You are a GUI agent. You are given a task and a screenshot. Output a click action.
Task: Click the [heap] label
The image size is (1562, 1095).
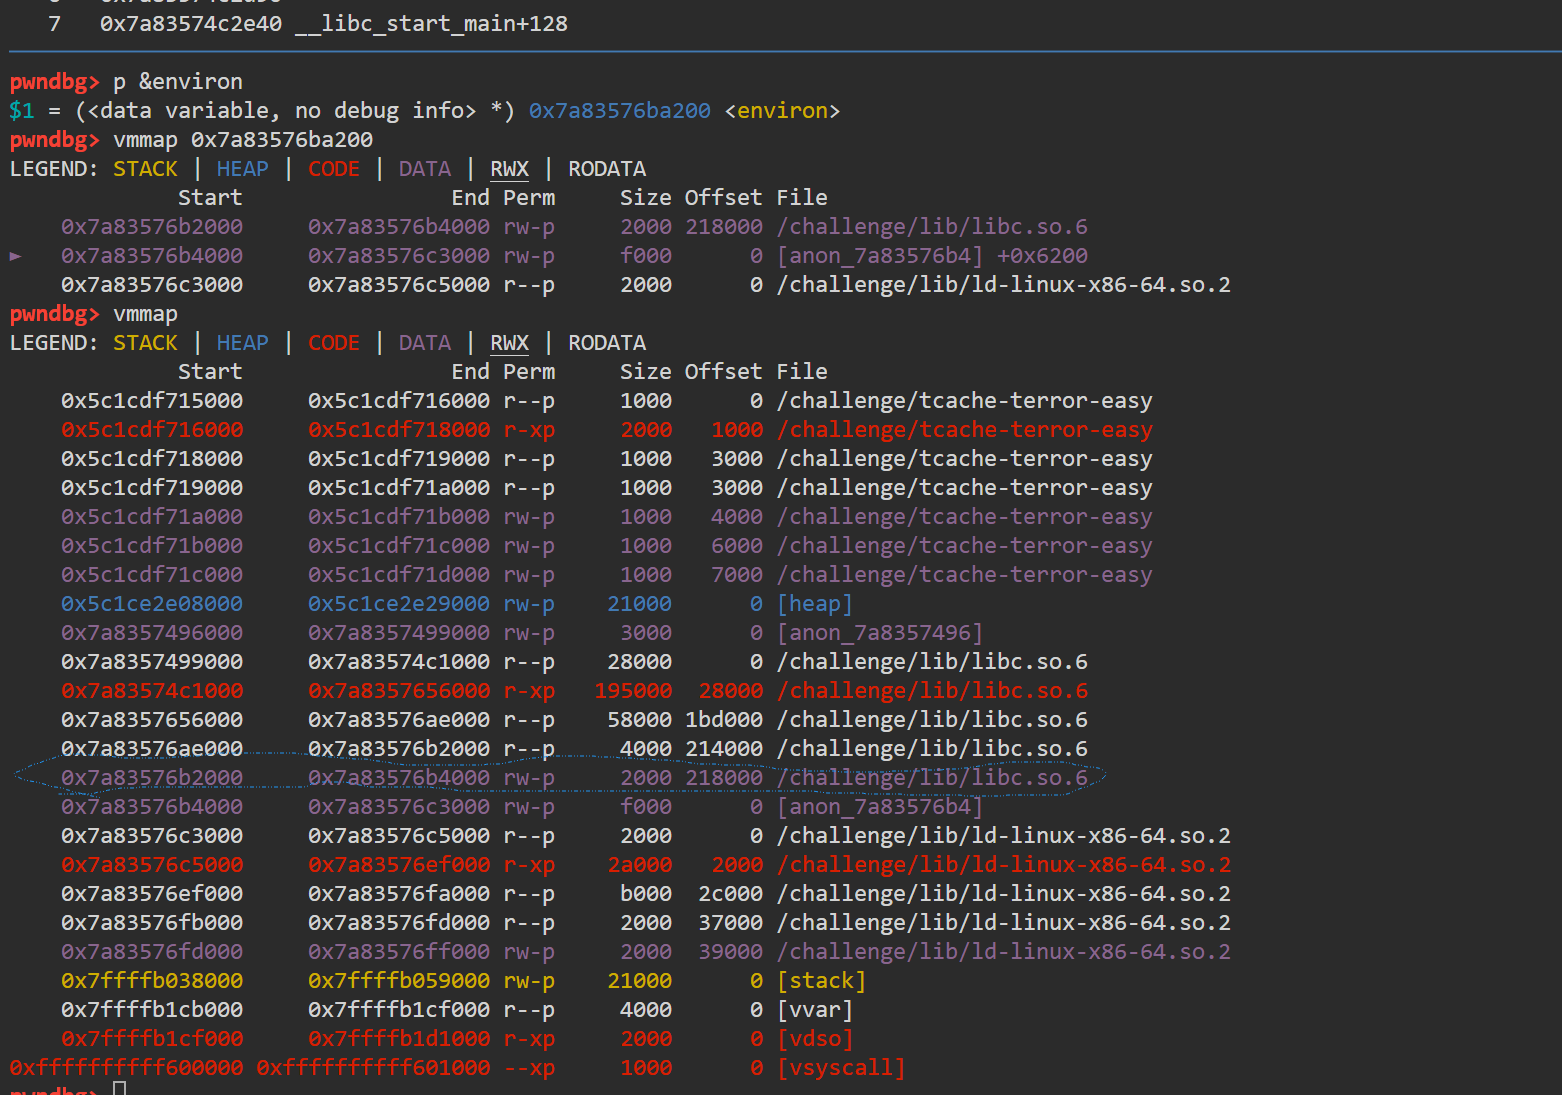(815, 603)
